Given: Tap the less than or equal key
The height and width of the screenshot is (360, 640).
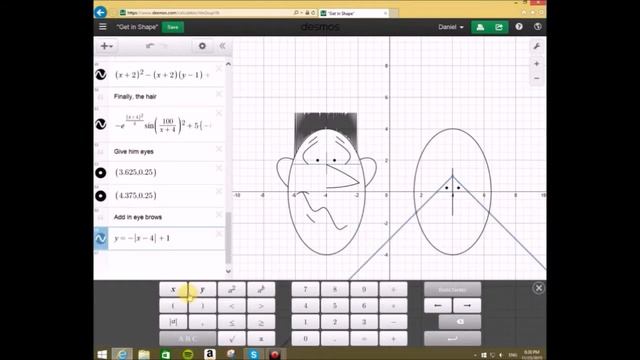Looking at the screenshot, I should tap(231, 322).
